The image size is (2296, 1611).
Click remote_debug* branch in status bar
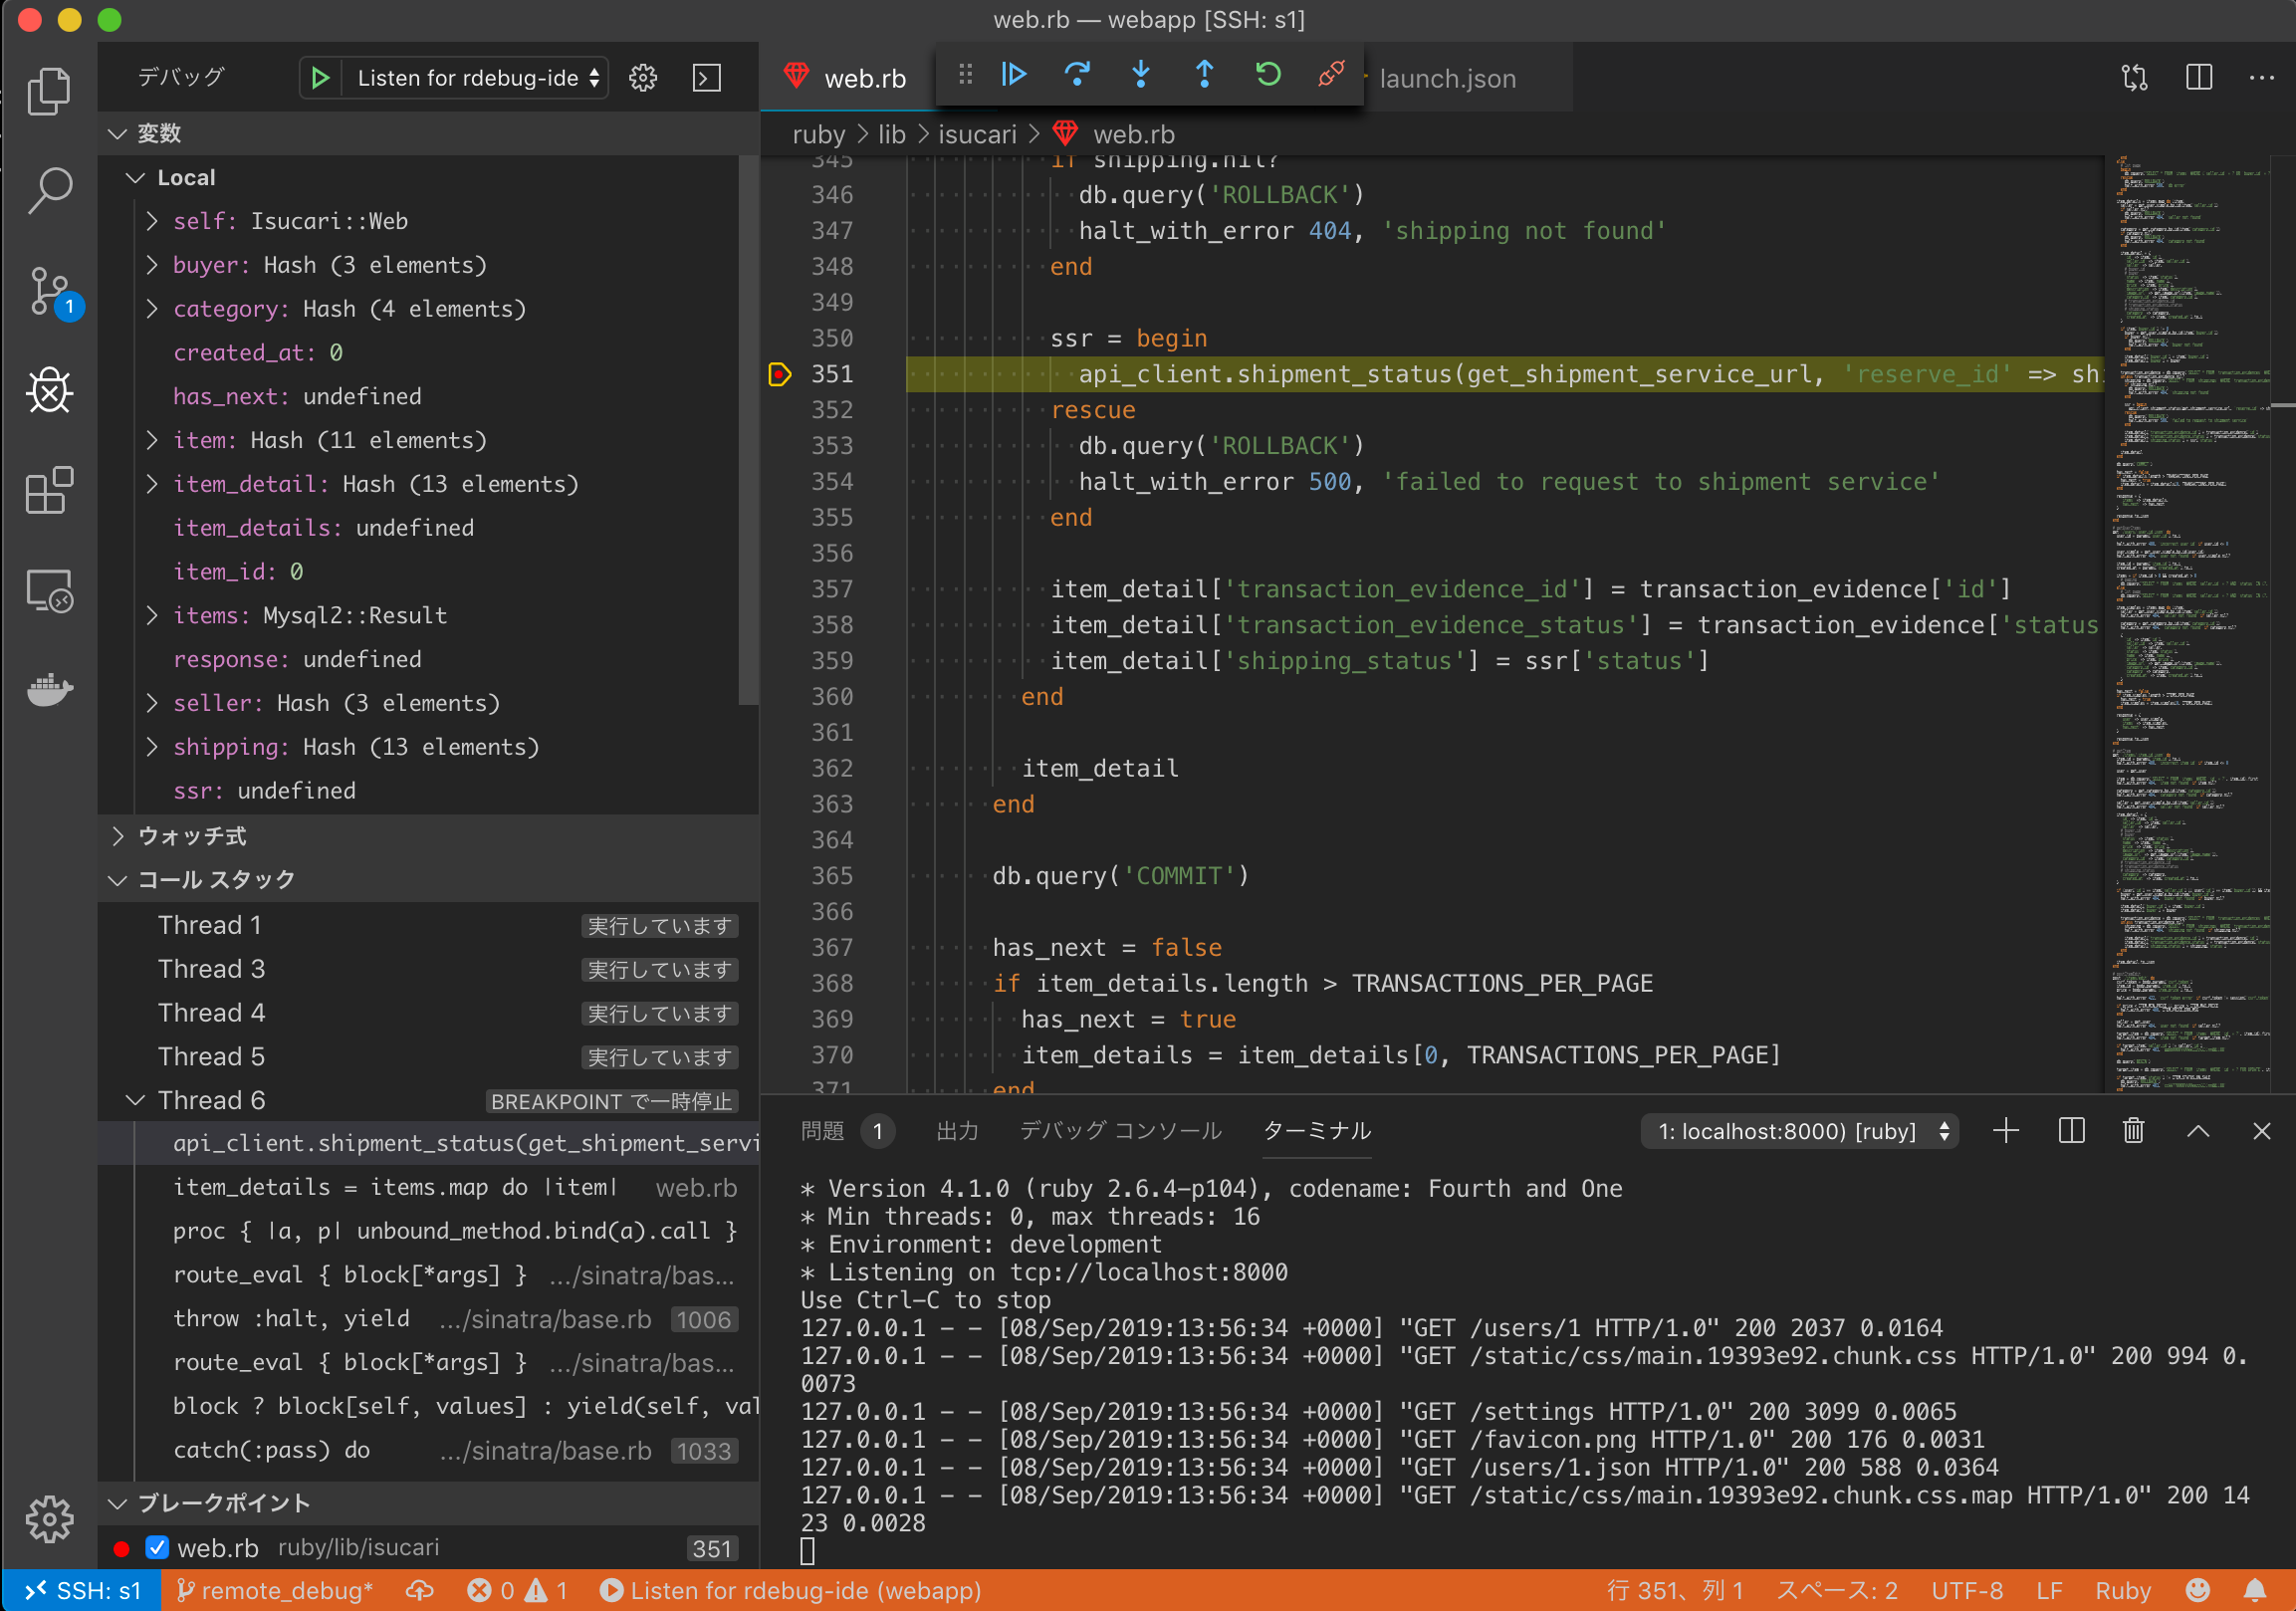274,1590
